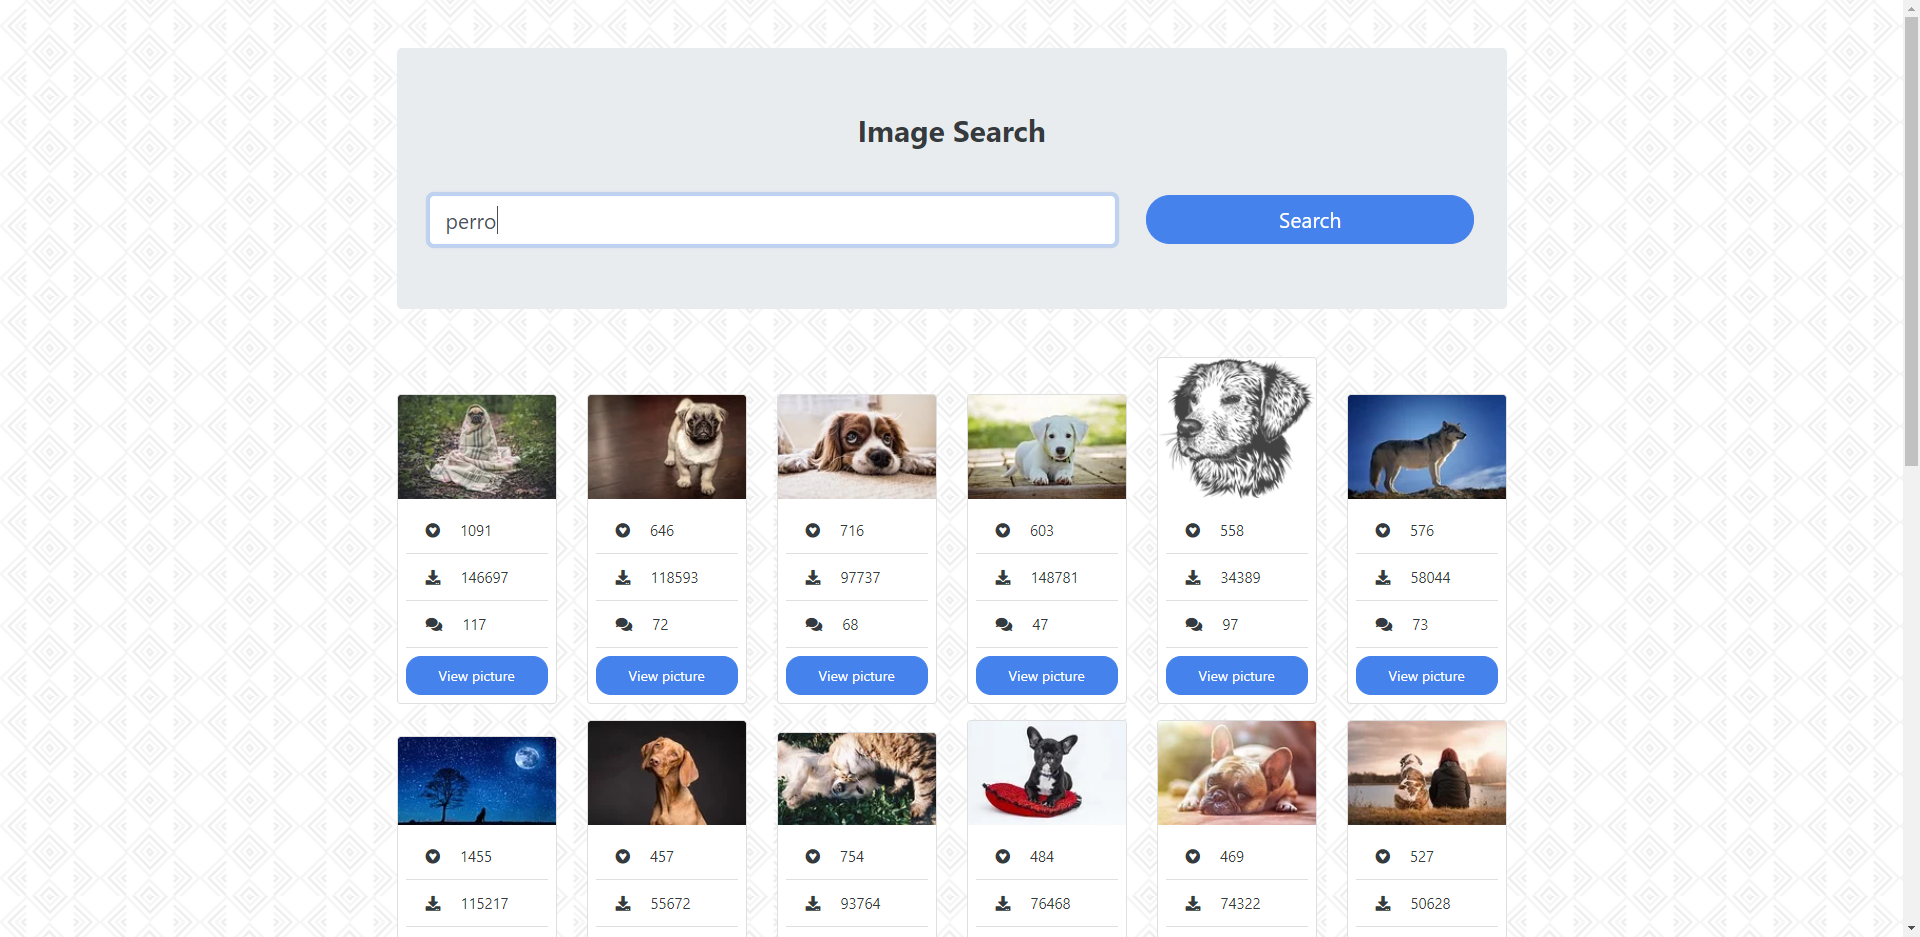Click the heart icon next to 754
This screenshot has width=1920, height=937.
[813, 857]
